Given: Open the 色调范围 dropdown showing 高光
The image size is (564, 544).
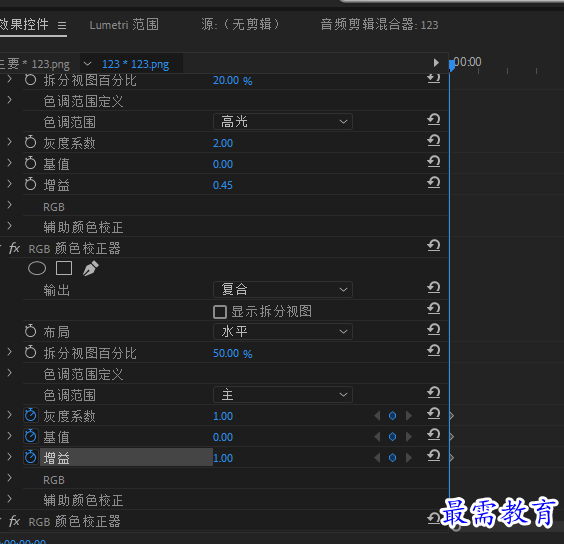Looking at the screenshot, I should [283, 122].
